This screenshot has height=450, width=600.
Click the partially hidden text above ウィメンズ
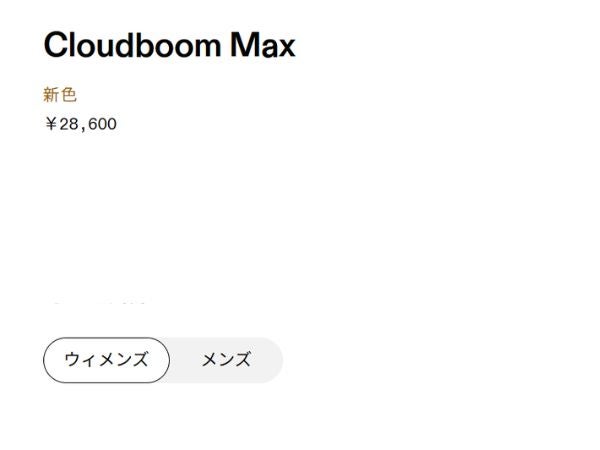(100, 301)
